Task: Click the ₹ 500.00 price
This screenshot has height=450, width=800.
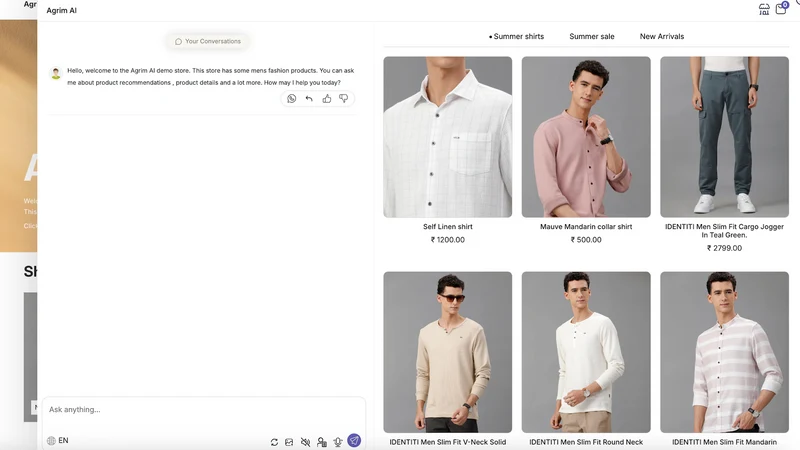Action: pos(586,240)
